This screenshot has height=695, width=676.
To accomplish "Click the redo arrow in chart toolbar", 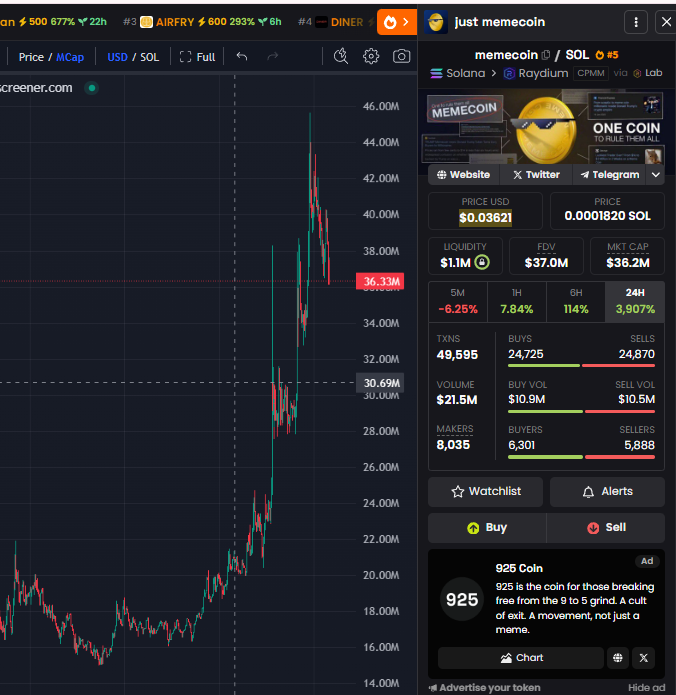I will point(273,56).
